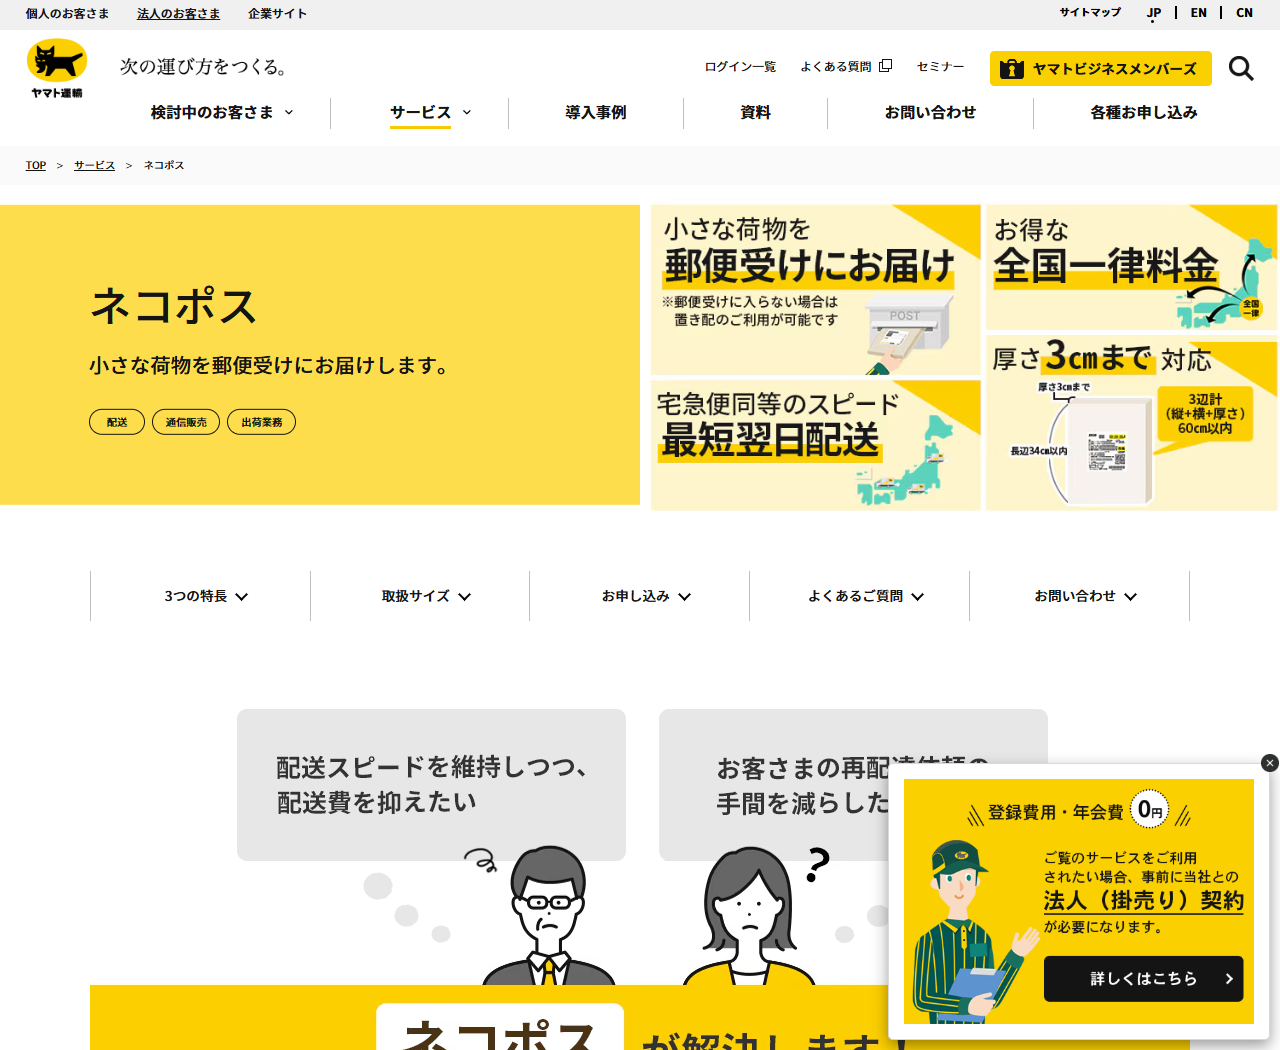The width and height of the screenshot is (1280, 1050).
Task: Click the 通信販売 tag
Action: pyautogui.click(x=186, y=422)
